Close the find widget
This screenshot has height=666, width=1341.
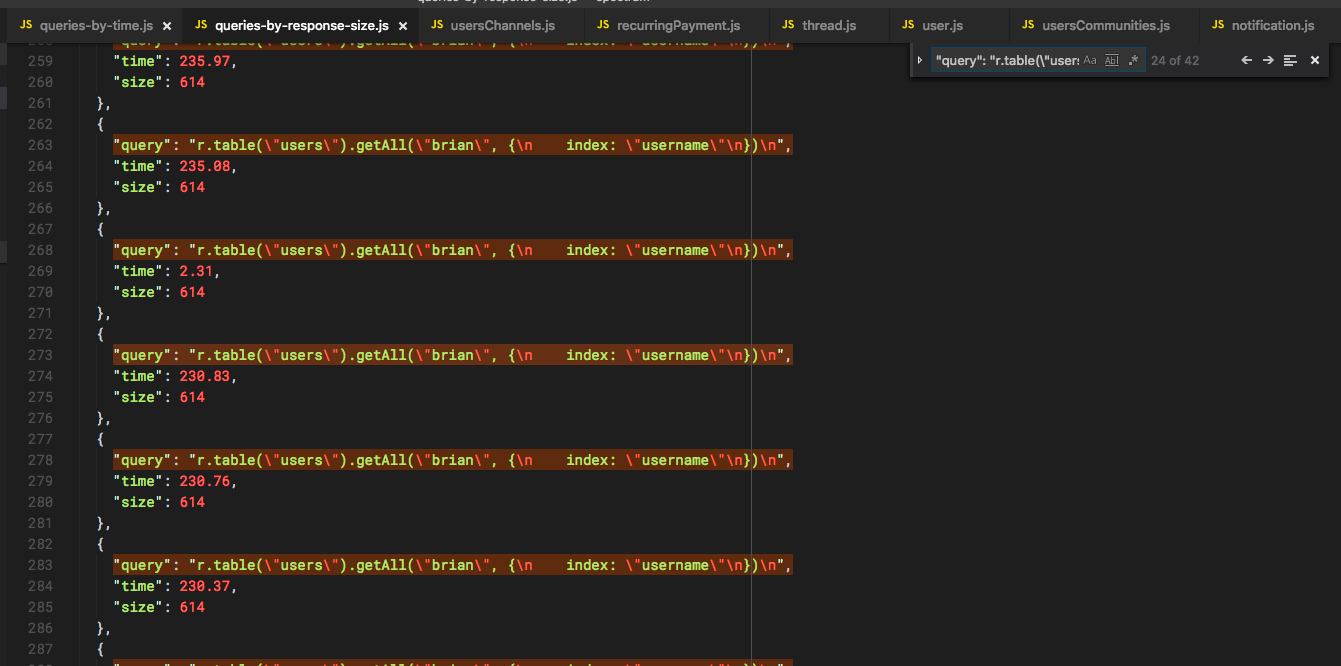pos(1315,60)
